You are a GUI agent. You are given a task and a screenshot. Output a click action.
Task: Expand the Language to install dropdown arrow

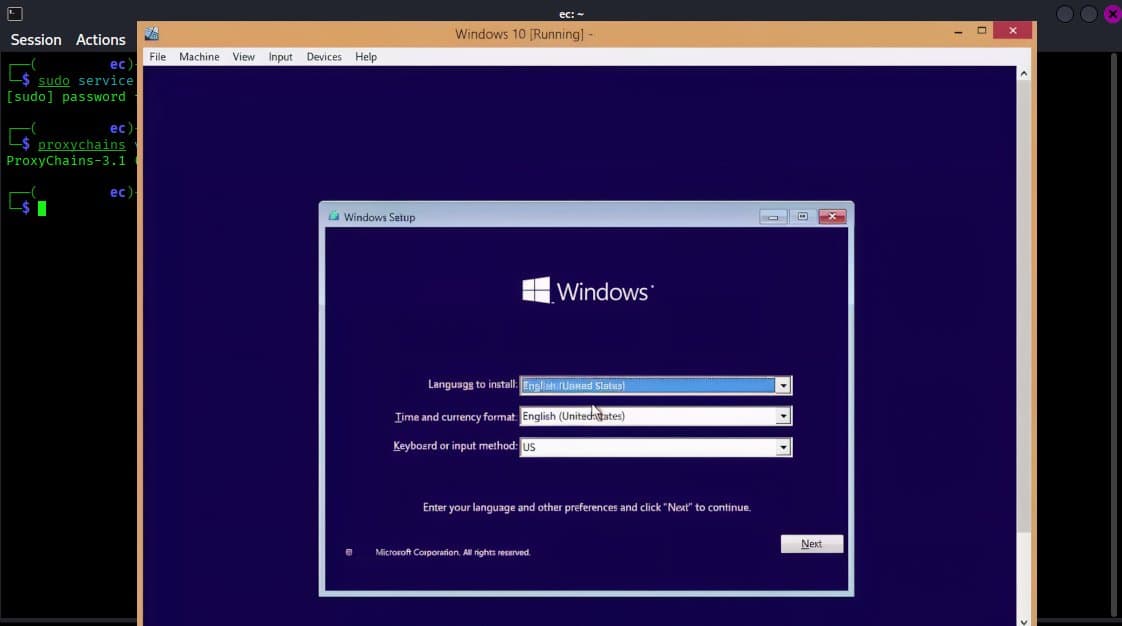click(x=783, y=386)
